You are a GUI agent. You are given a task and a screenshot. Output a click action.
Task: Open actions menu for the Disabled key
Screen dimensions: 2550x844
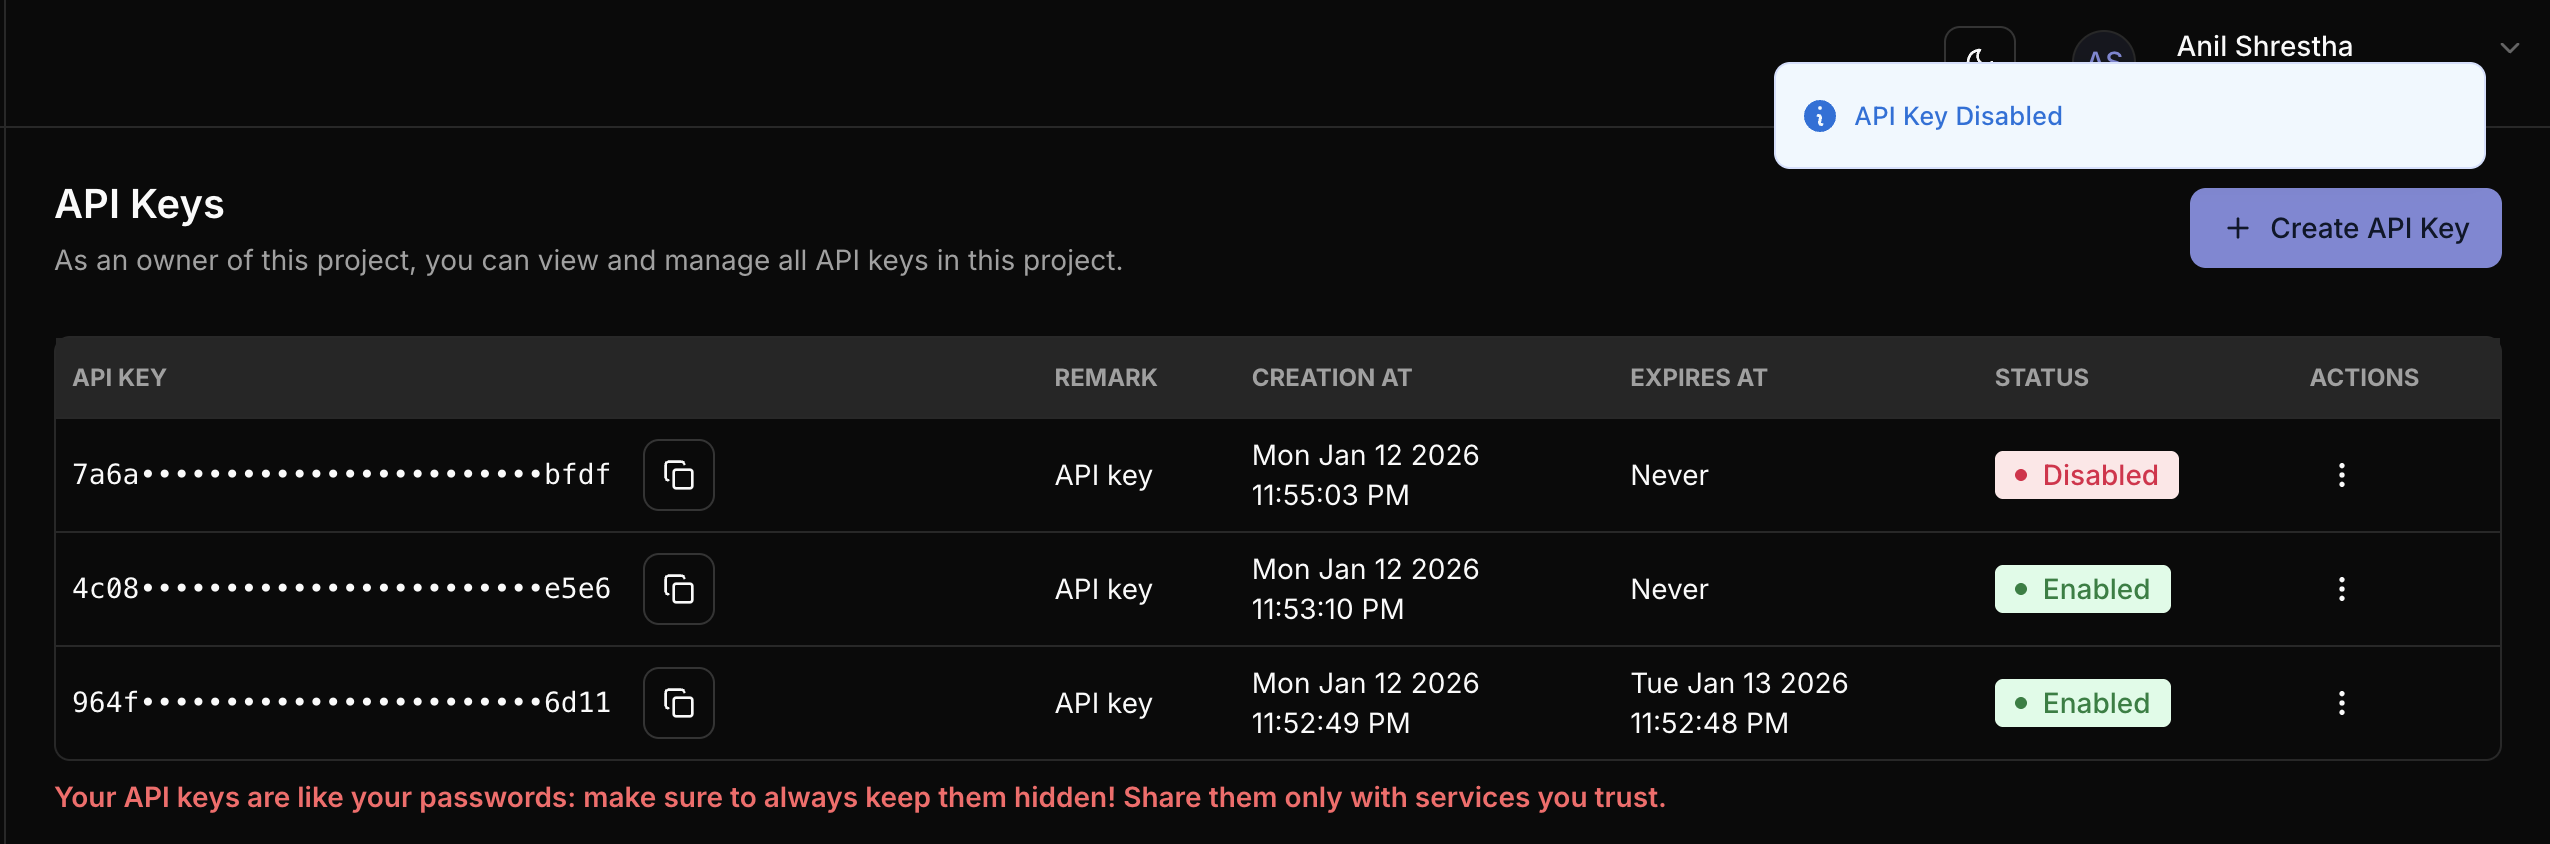[x=2341, y=475]
